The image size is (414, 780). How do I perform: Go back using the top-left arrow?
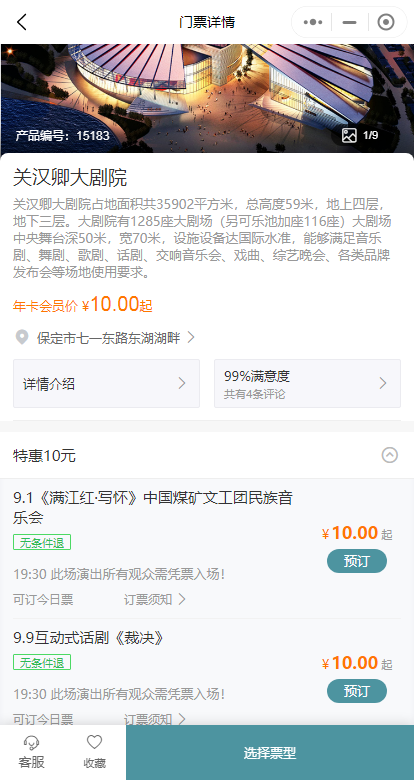click(x=21, y=22)
